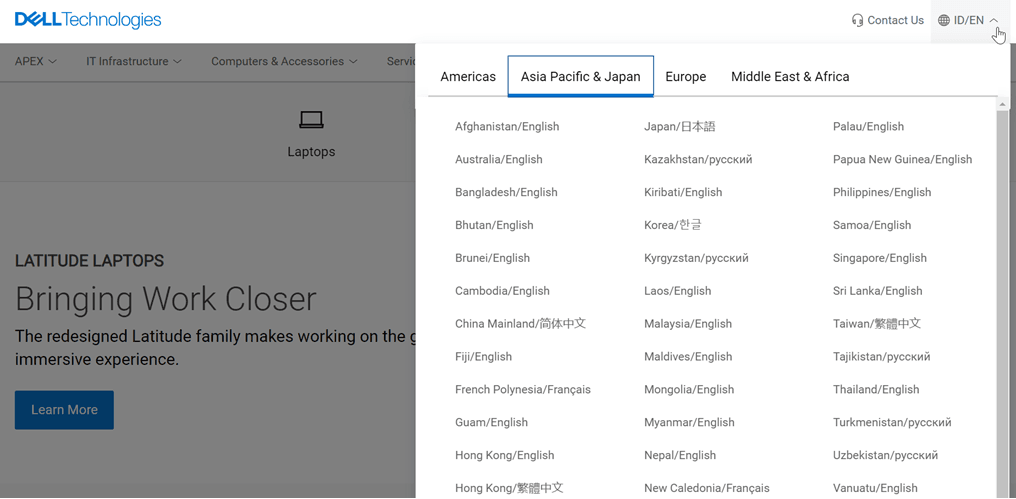Select Philippines/English

point(881,192)
